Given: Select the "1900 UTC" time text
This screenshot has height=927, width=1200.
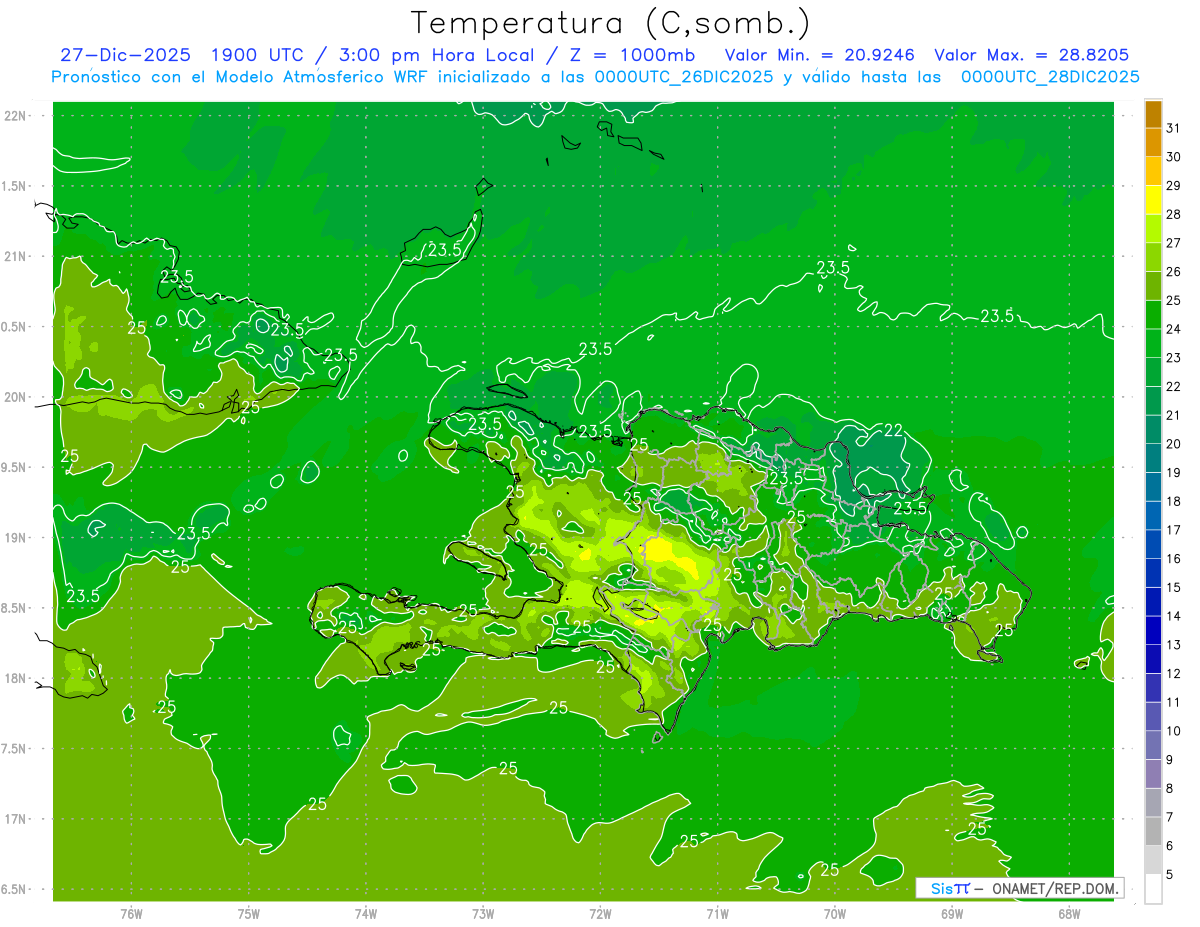Looking at the screenshot, I should click(258, 55).
